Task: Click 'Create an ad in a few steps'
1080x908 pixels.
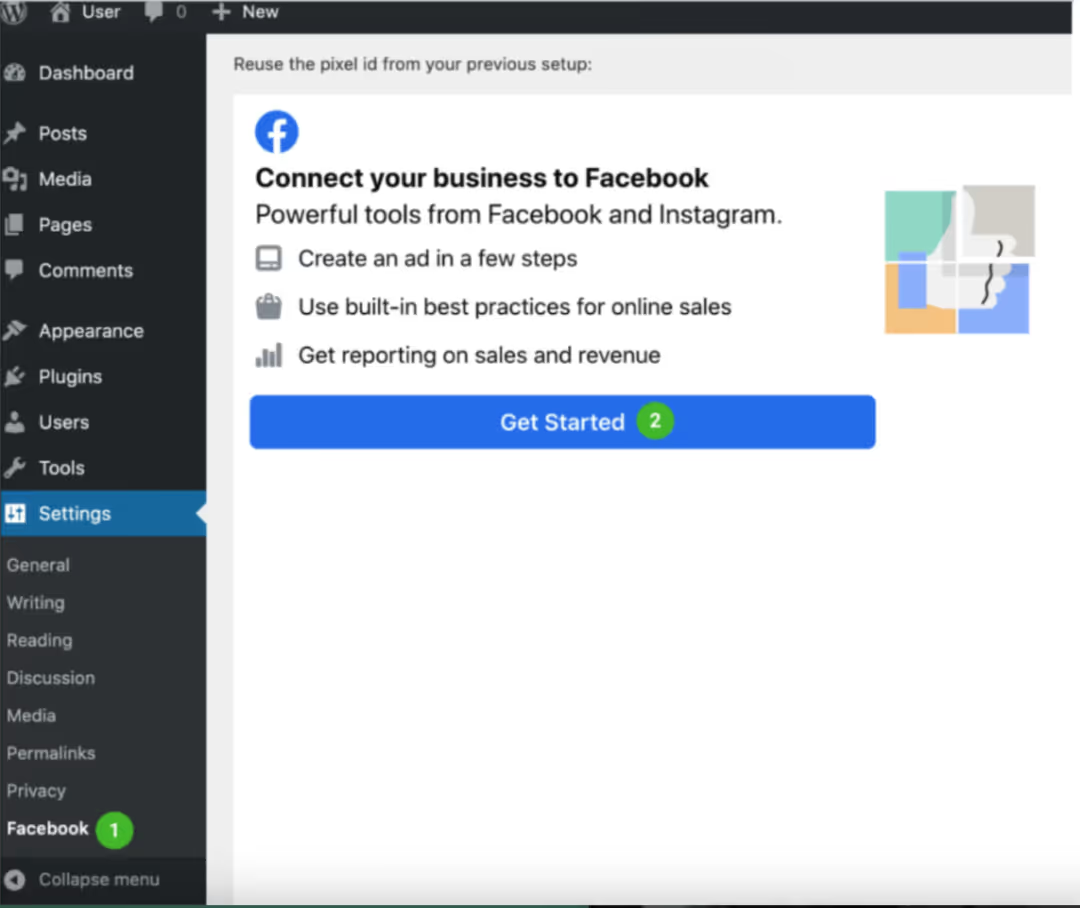Action: pyautogui.click(x=437, y=258)
